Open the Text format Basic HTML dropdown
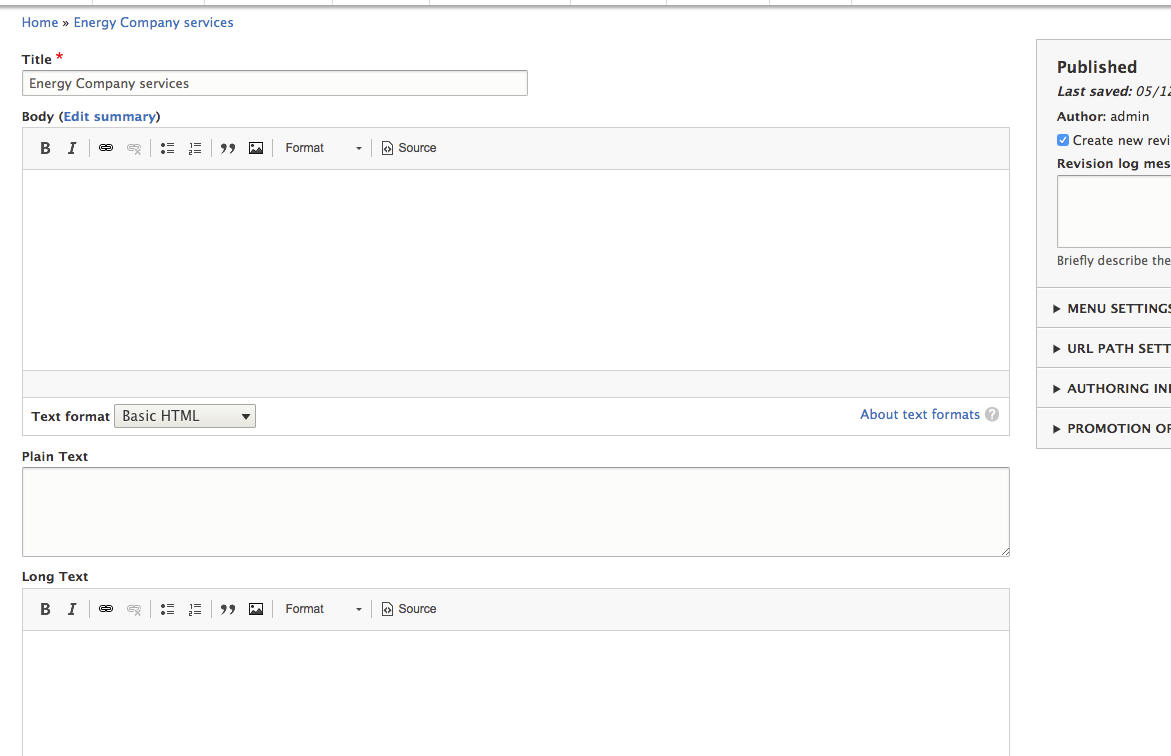The image size is (1171, 756). pyautogui.click(x=185, y=416)
